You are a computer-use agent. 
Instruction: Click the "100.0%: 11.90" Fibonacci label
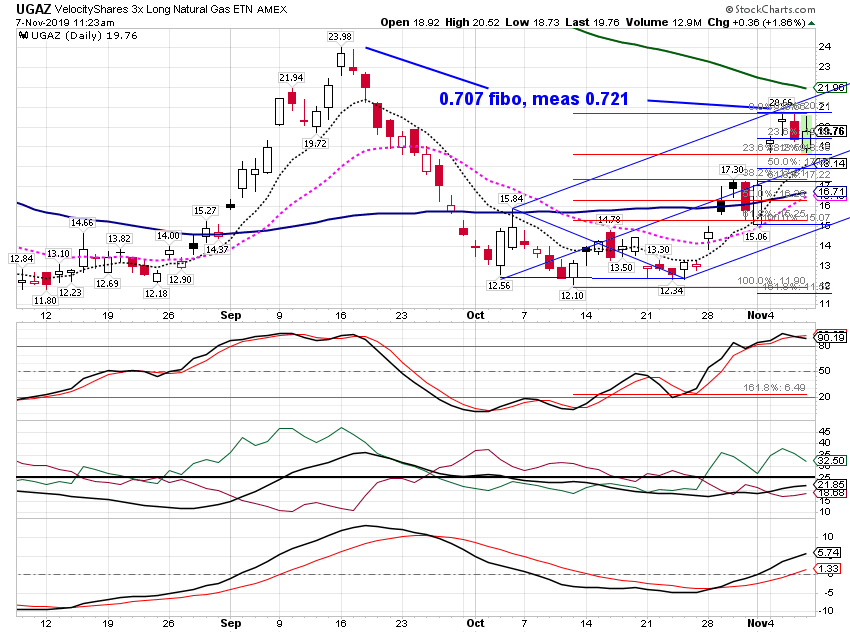pyautogui.click(x=771, y=280)
